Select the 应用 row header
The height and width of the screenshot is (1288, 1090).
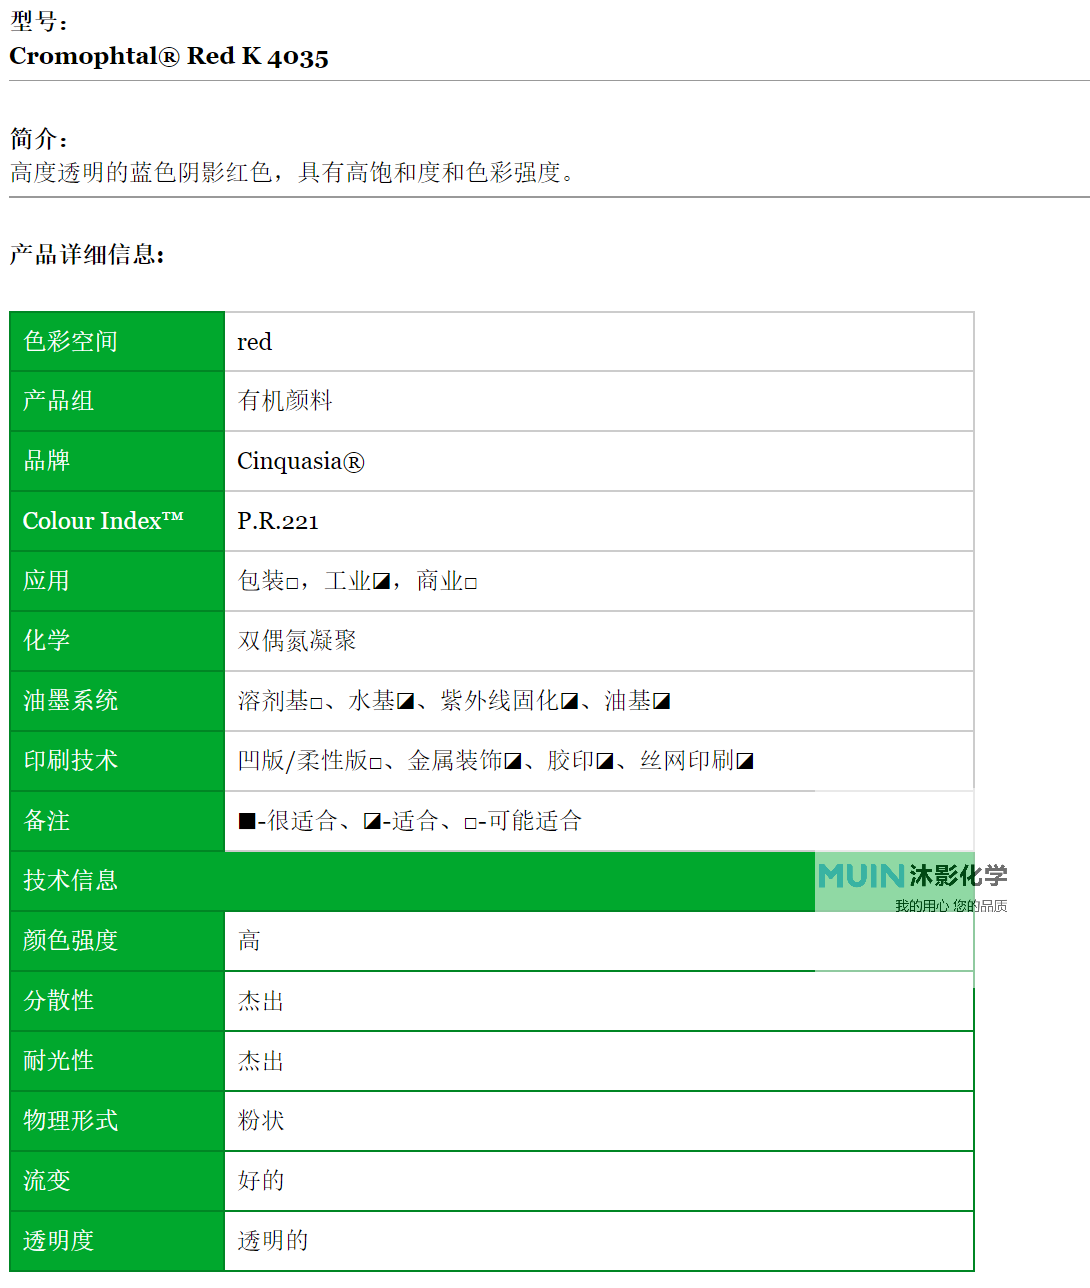click(x=46, y=581)
